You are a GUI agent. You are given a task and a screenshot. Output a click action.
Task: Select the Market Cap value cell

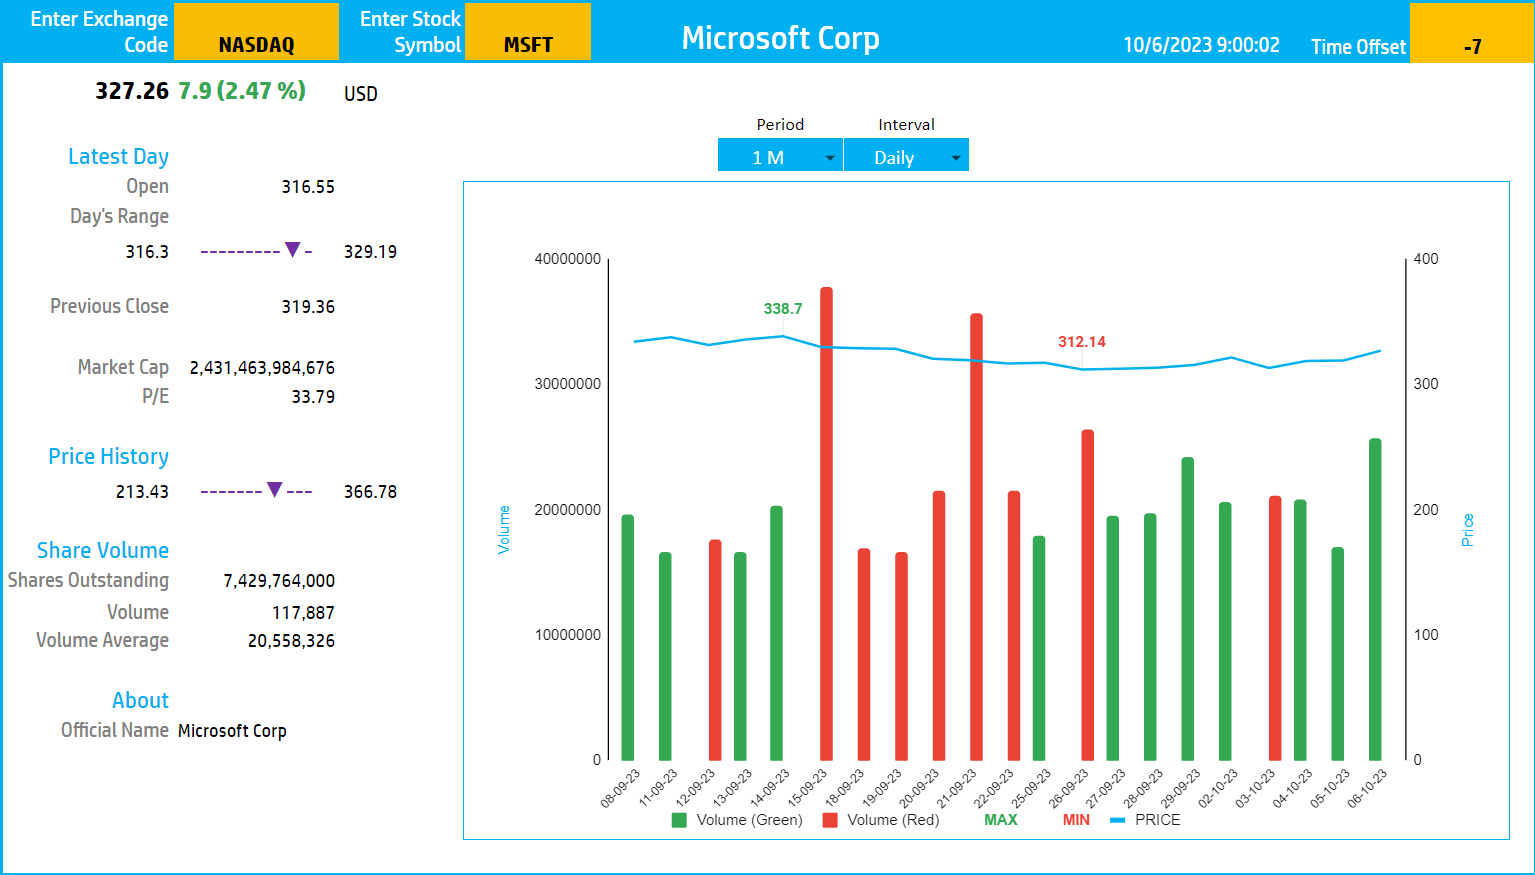(x=262, y=368)
